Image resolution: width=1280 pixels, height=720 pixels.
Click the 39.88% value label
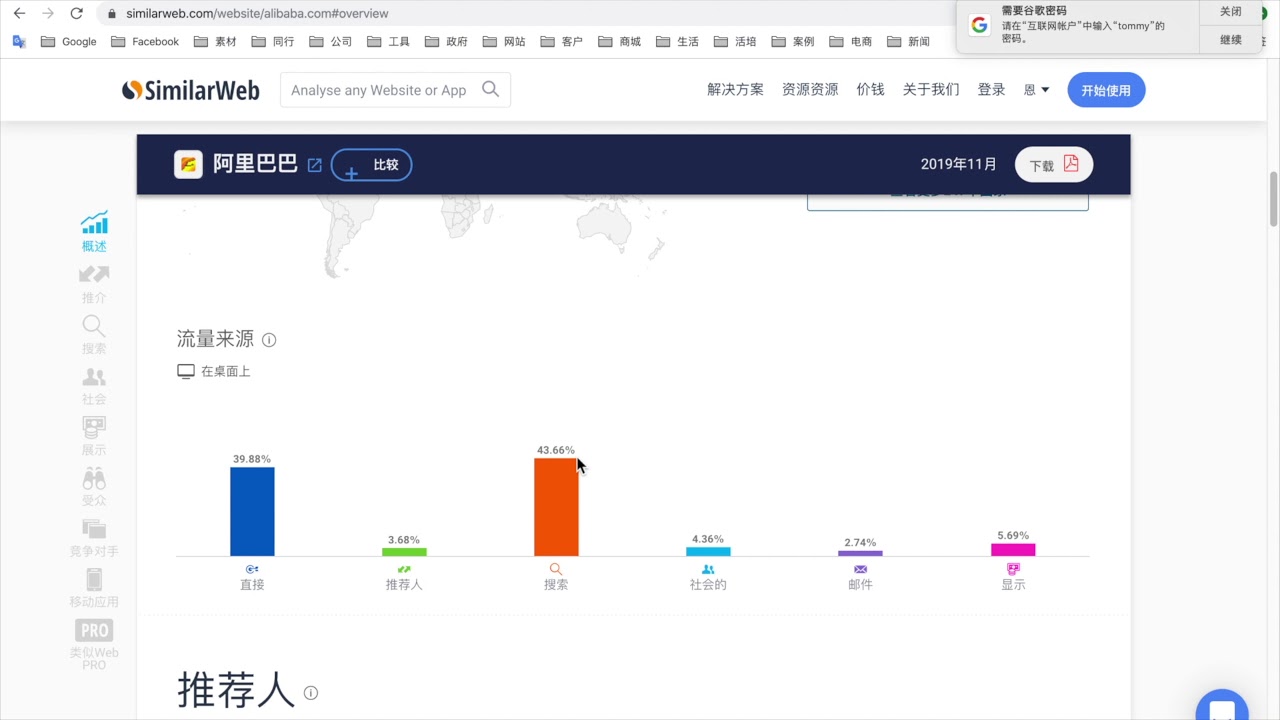(252, 459)
